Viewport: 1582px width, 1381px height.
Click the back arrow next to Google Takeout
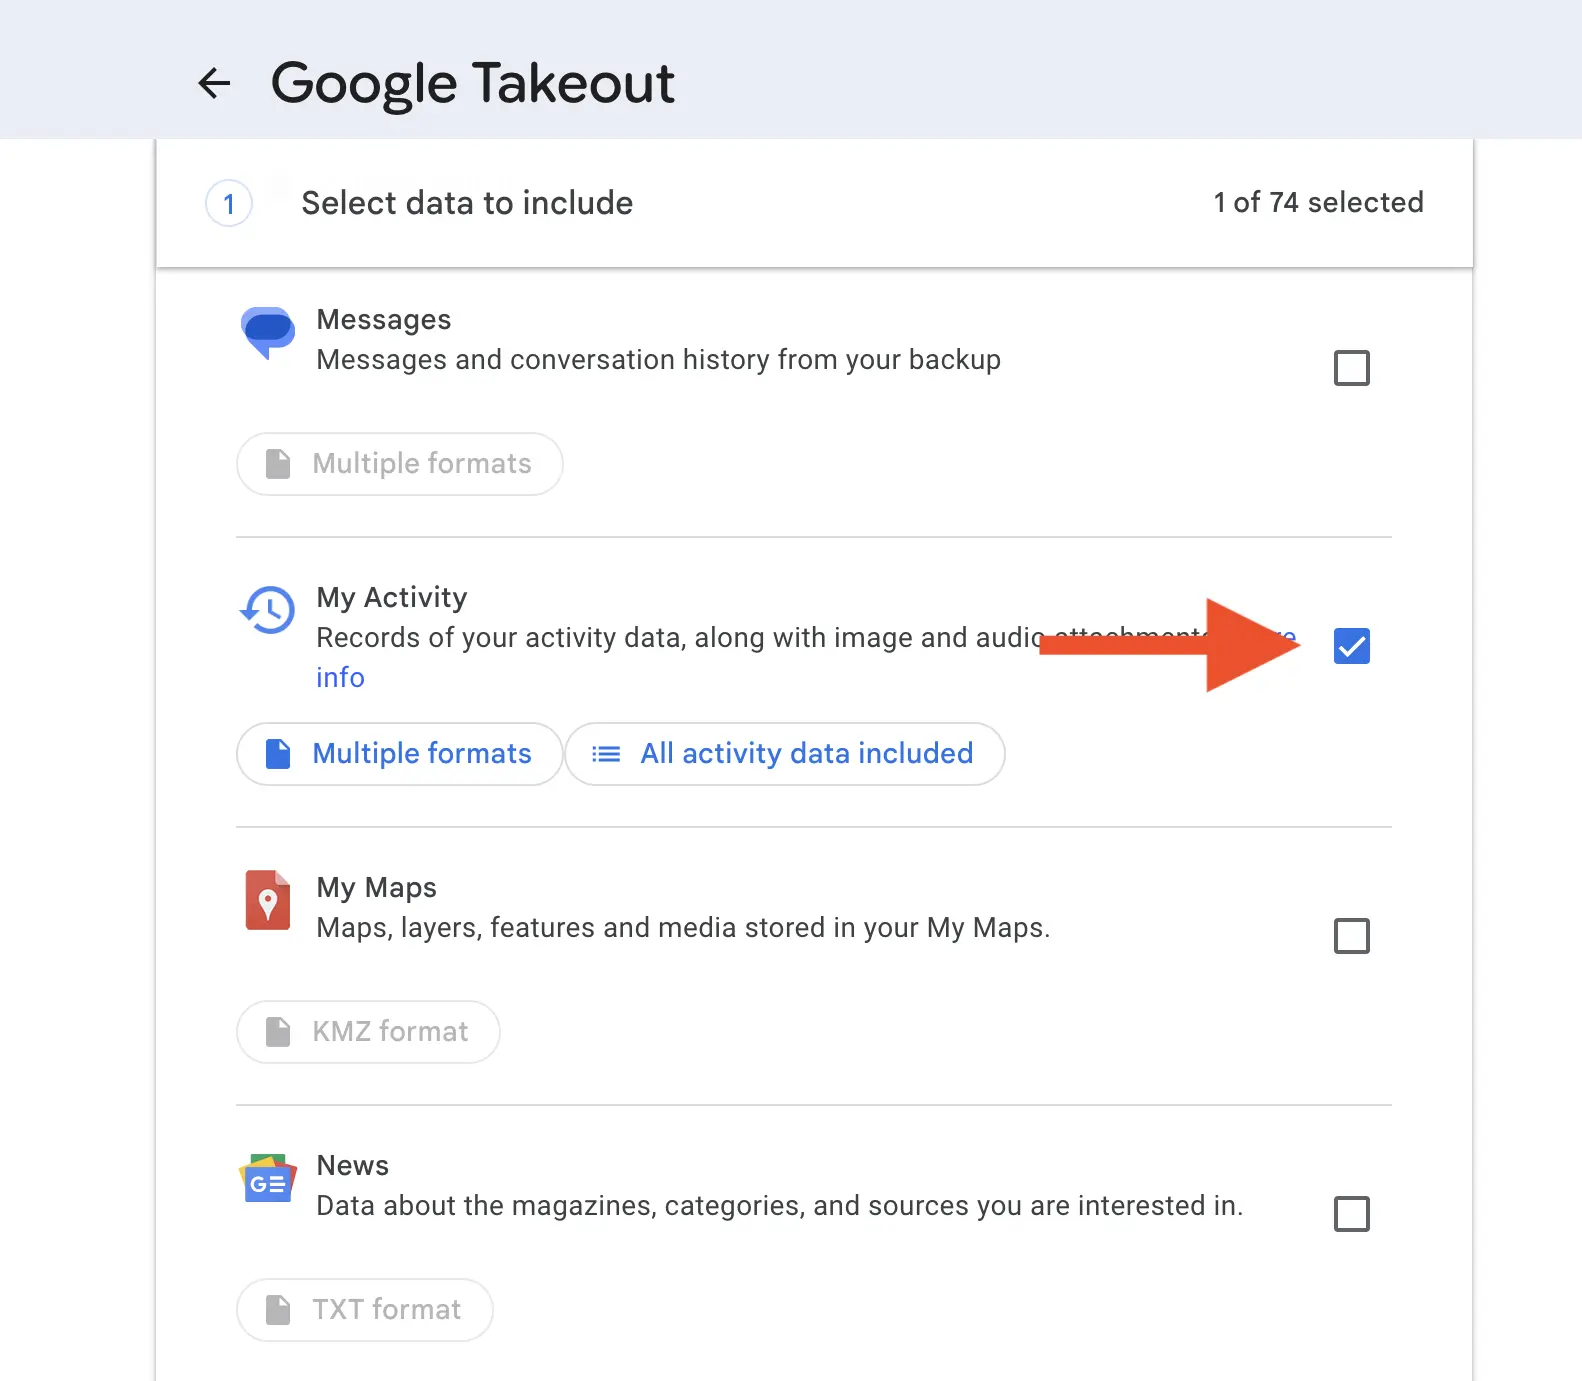coord(214,83)
